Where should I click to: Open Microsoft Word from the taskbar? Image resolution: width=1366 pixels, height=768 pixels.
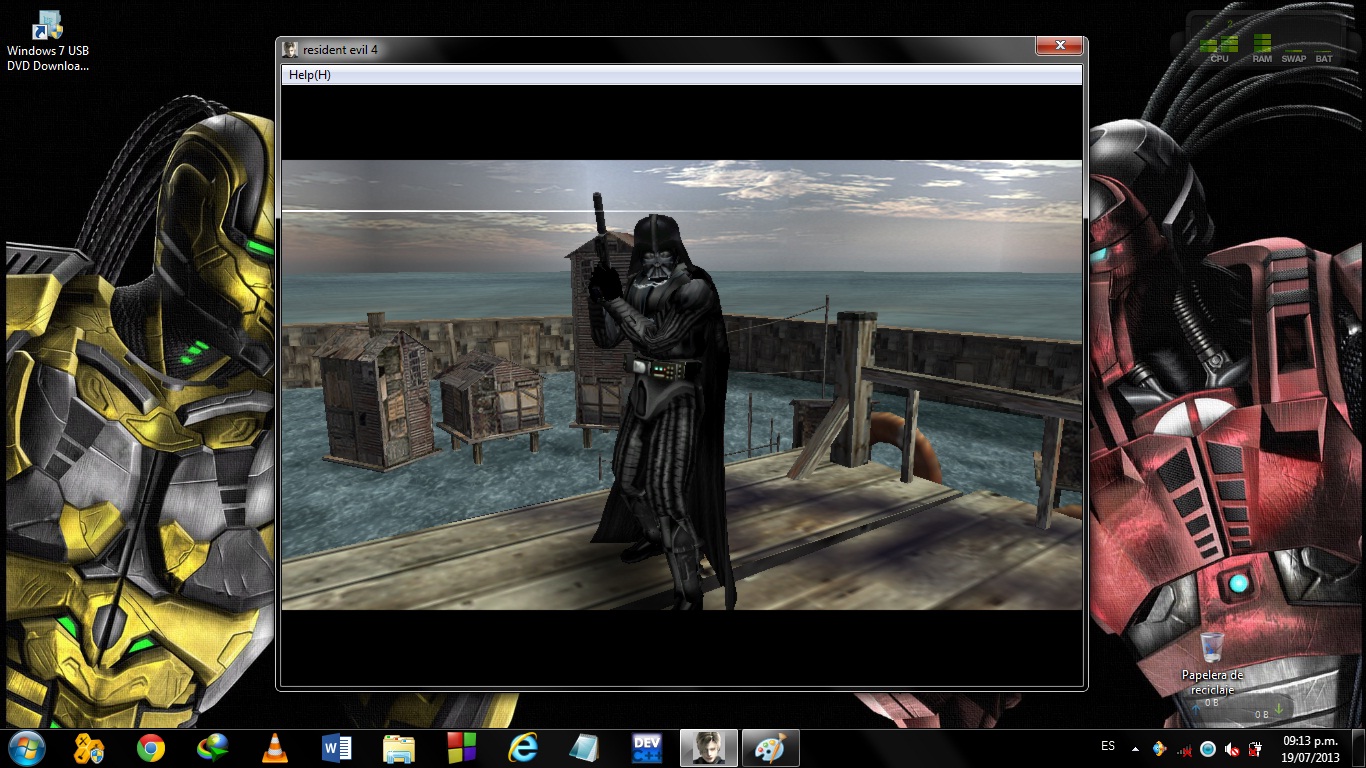[x=337, y=748]
